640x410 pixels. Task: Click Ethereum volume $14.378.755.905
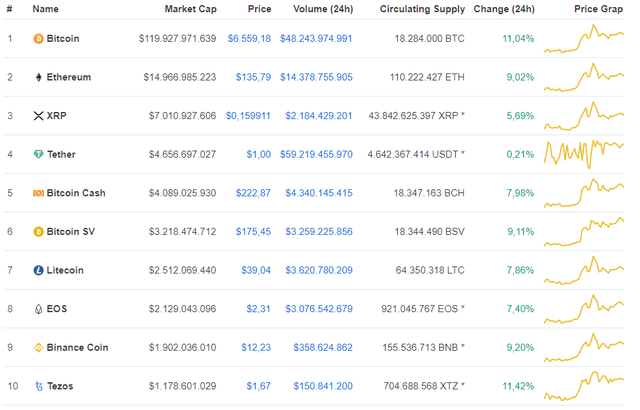(x=316, y=77)
